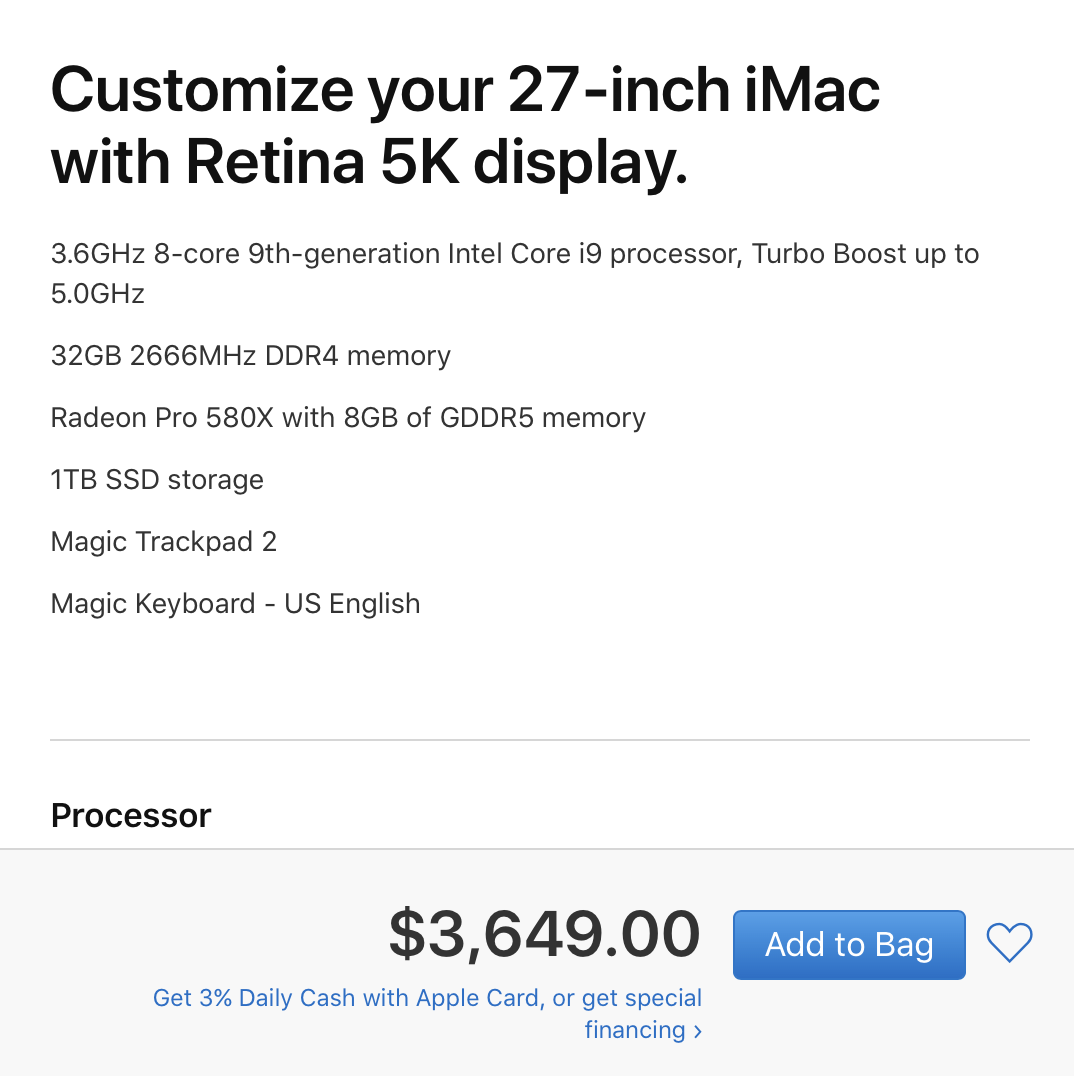Click the horizontal divider above the Processor section

540,740
